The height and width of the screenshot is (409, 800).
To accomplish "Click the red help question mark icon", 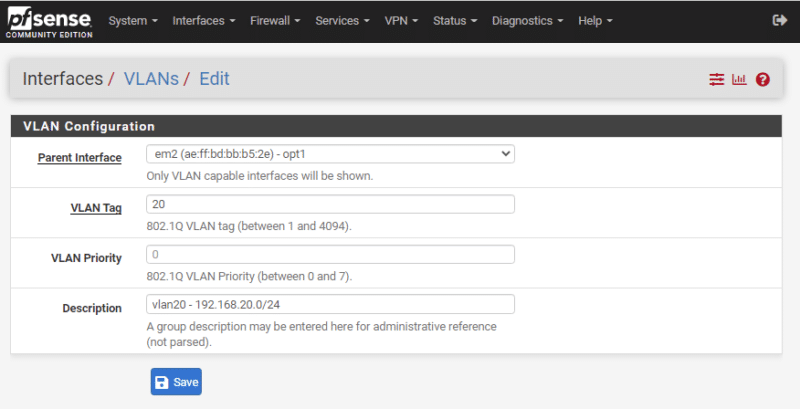I will 763,79.
